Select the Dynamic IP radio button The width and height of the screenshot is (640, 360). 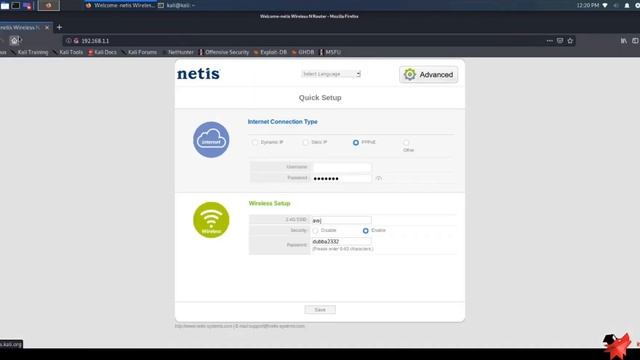(x=255, y=142)
